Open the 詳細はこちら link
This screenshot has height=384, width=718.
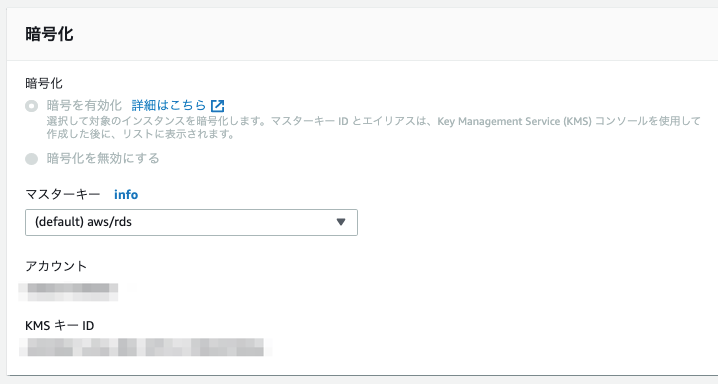pos(169,106)
